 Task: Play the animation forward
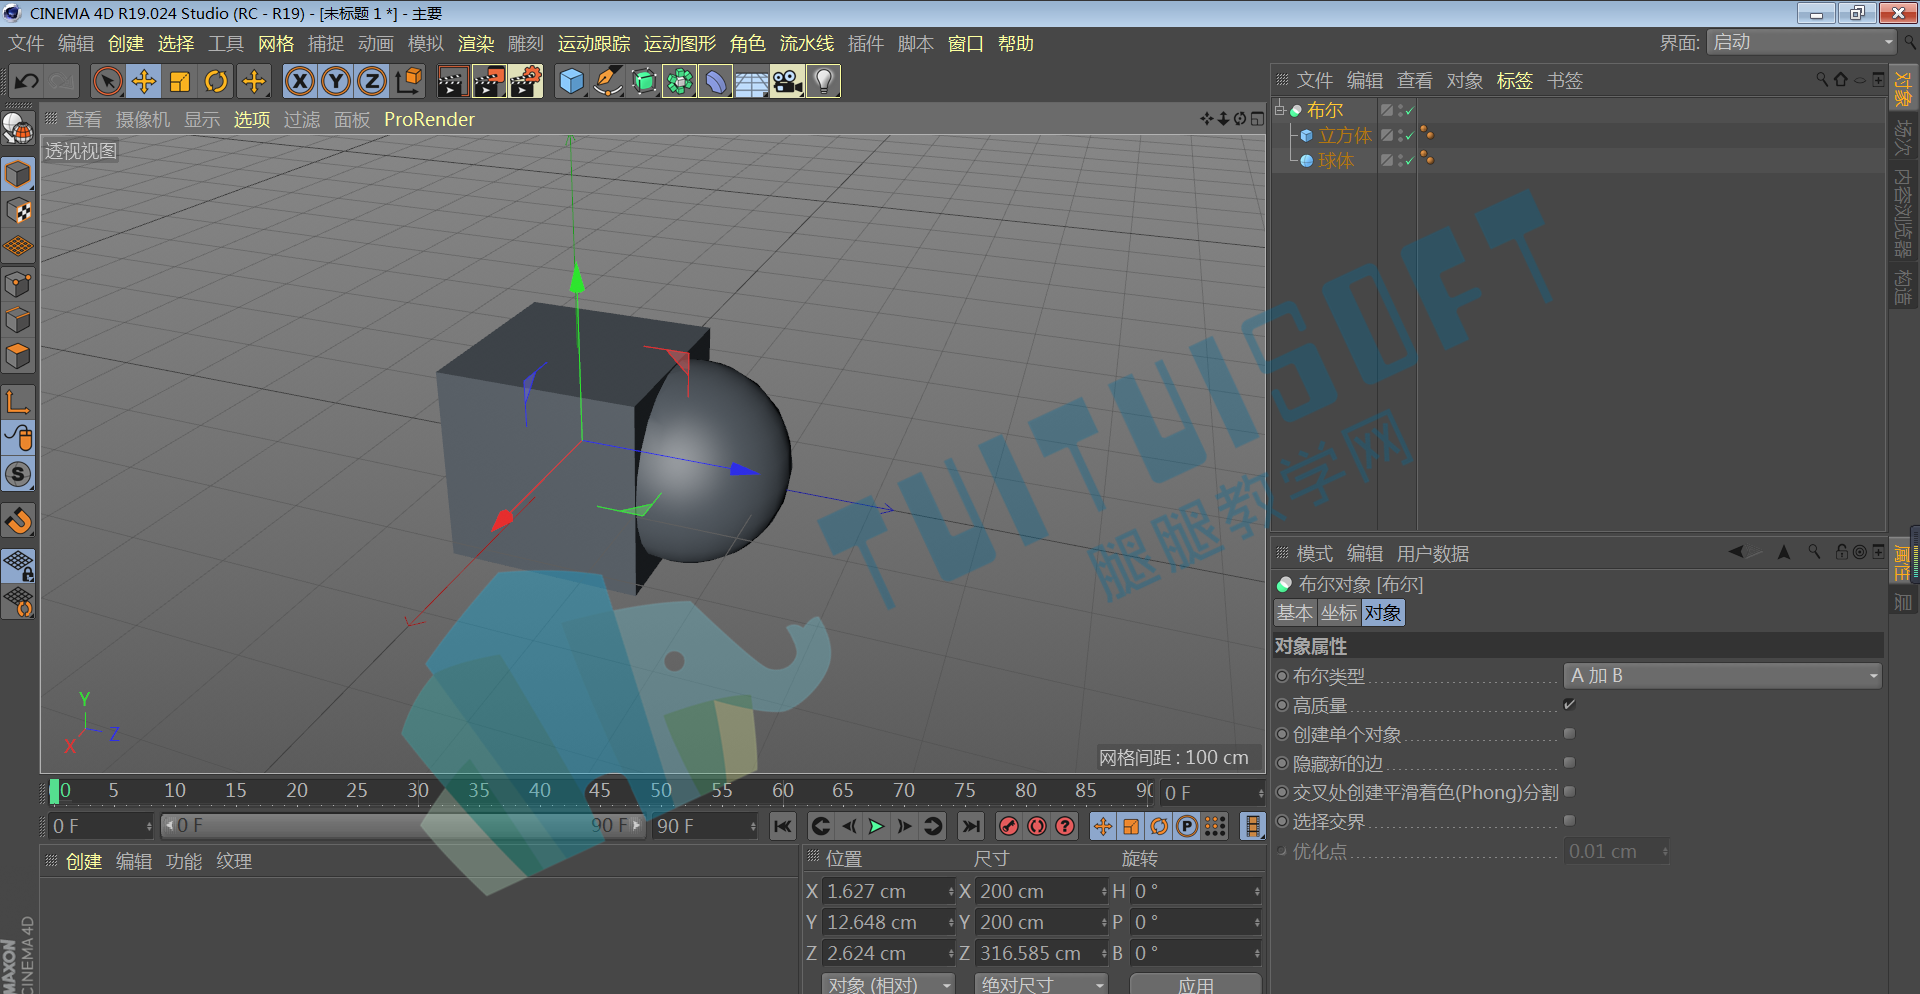click(877, 826)
